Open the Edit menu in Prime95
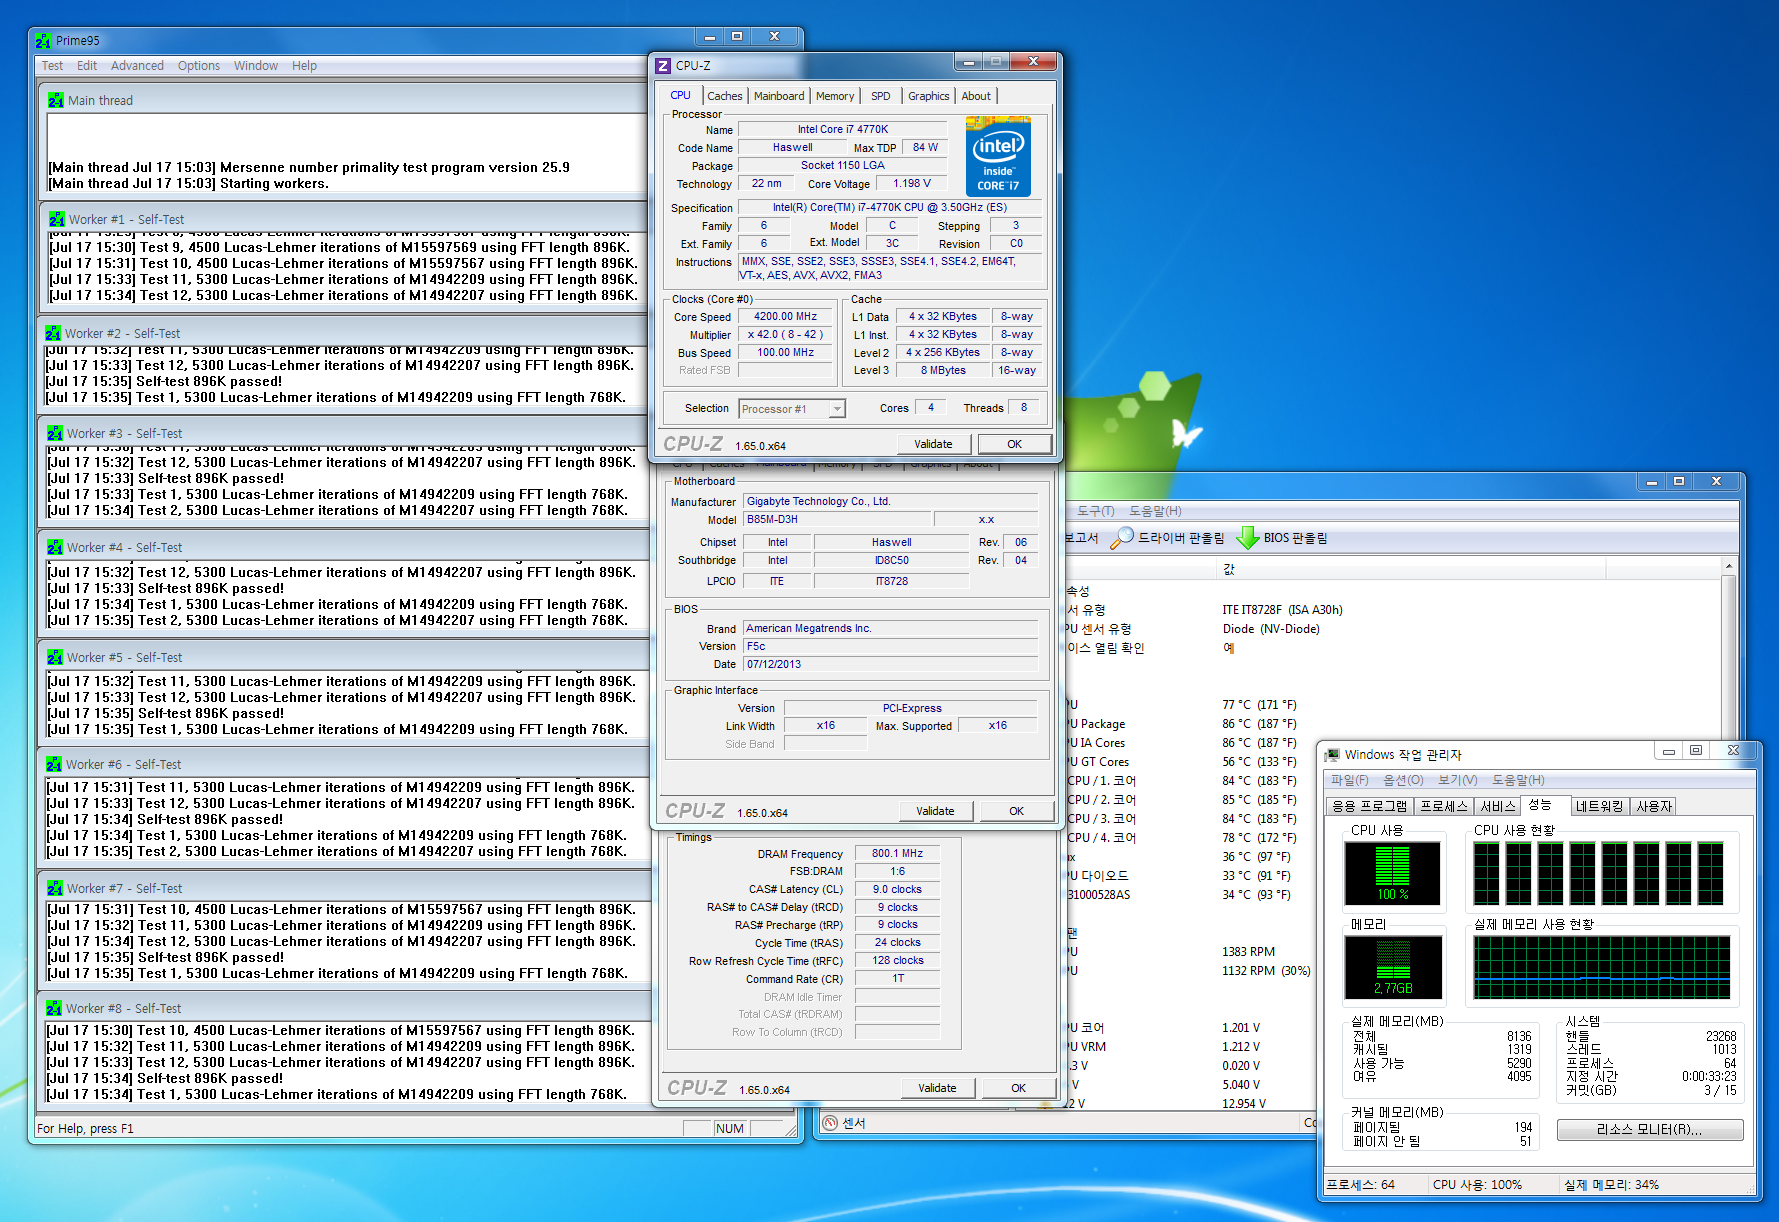 [x=87, y=66]
